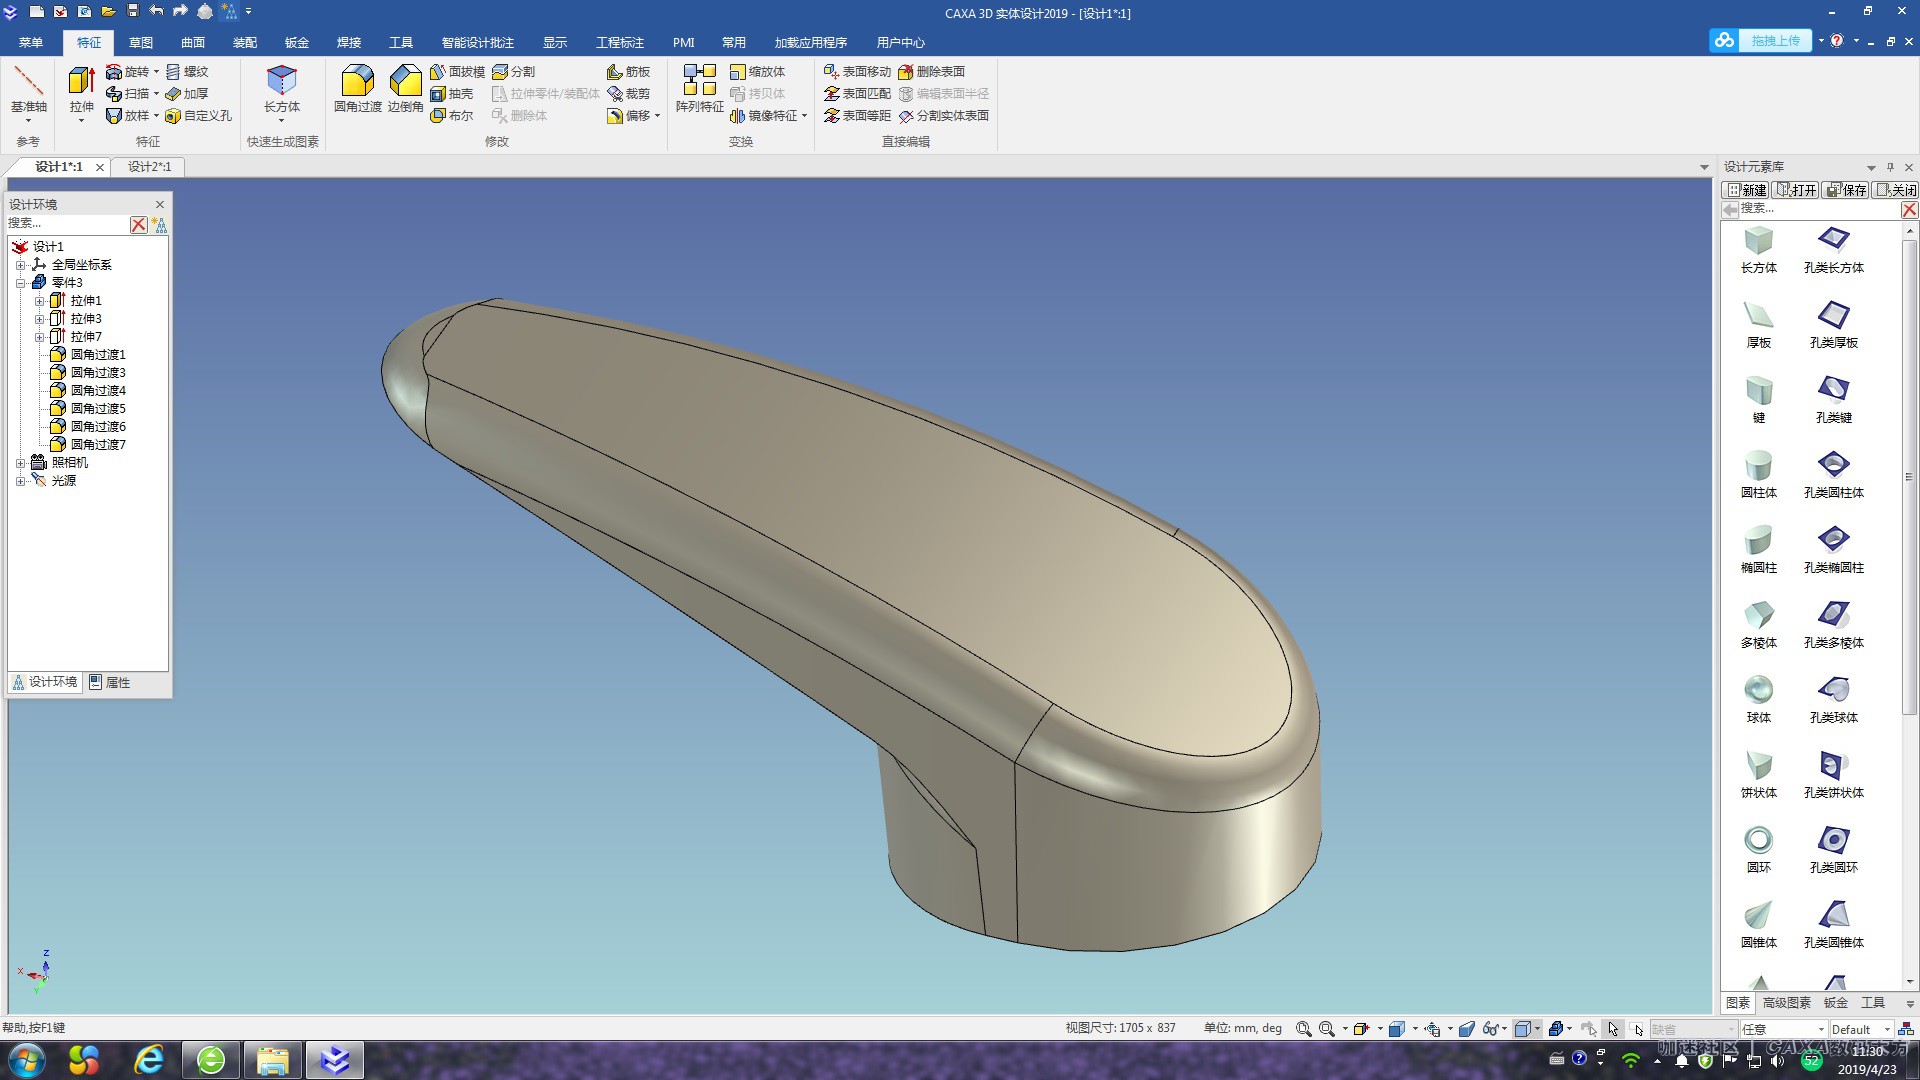Click the 长方体 quick shape icon
Viewport: 1920px width, 1080px height.
tap(282, 84)
